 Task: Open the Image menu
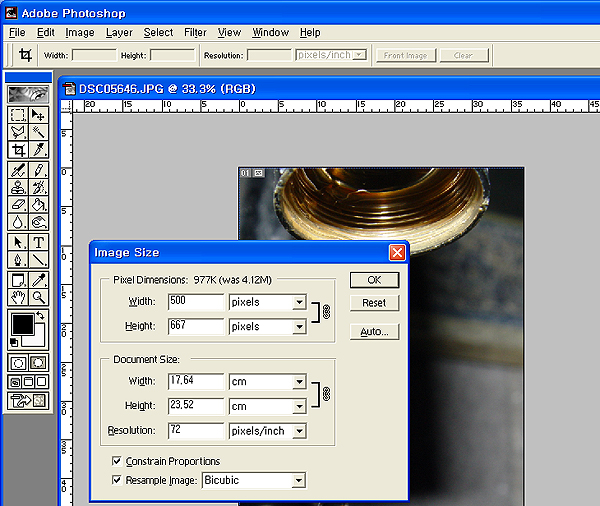[80, 33]
